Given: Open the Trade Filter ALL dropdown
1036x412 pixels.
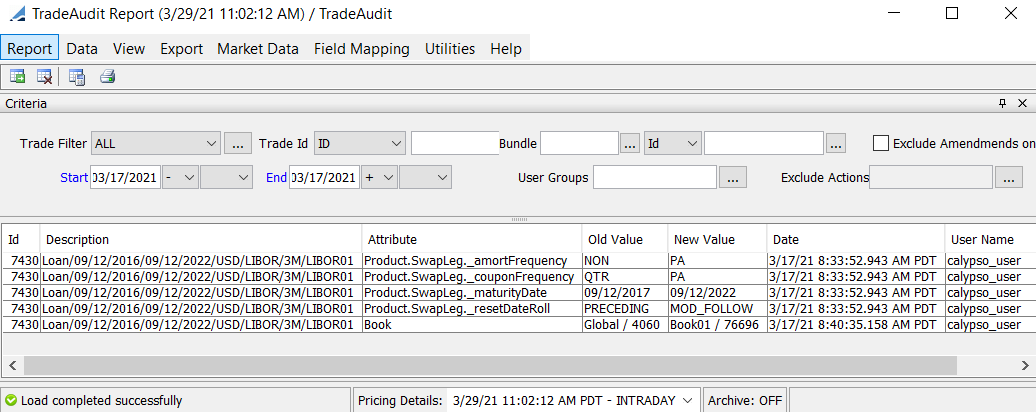Looking at the screenshot, I should pos(155,143).
